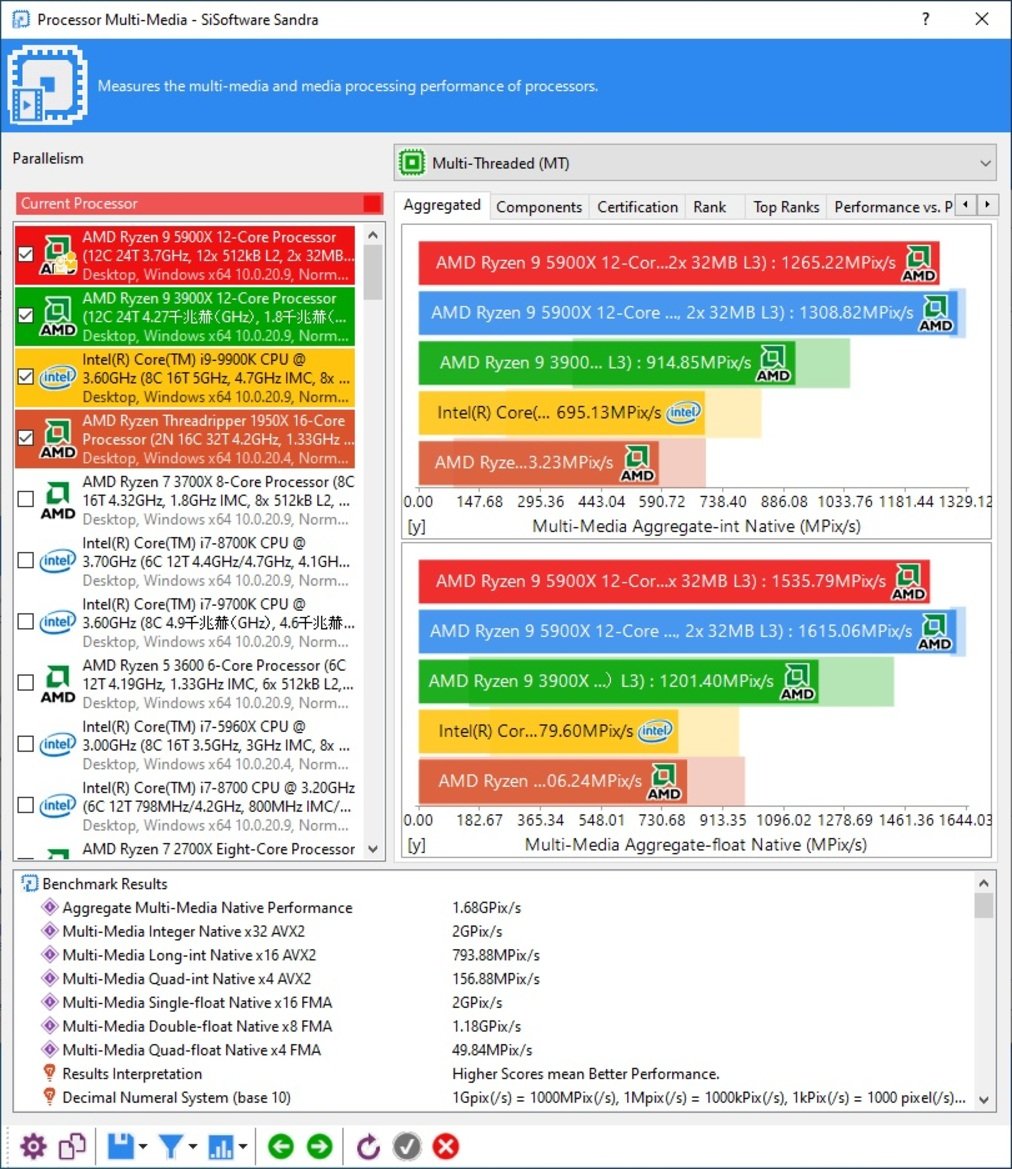Check the Intel Core i7-8700K checkbox
Screen dimensions: 1012x1169
click(x=26, y=560)
